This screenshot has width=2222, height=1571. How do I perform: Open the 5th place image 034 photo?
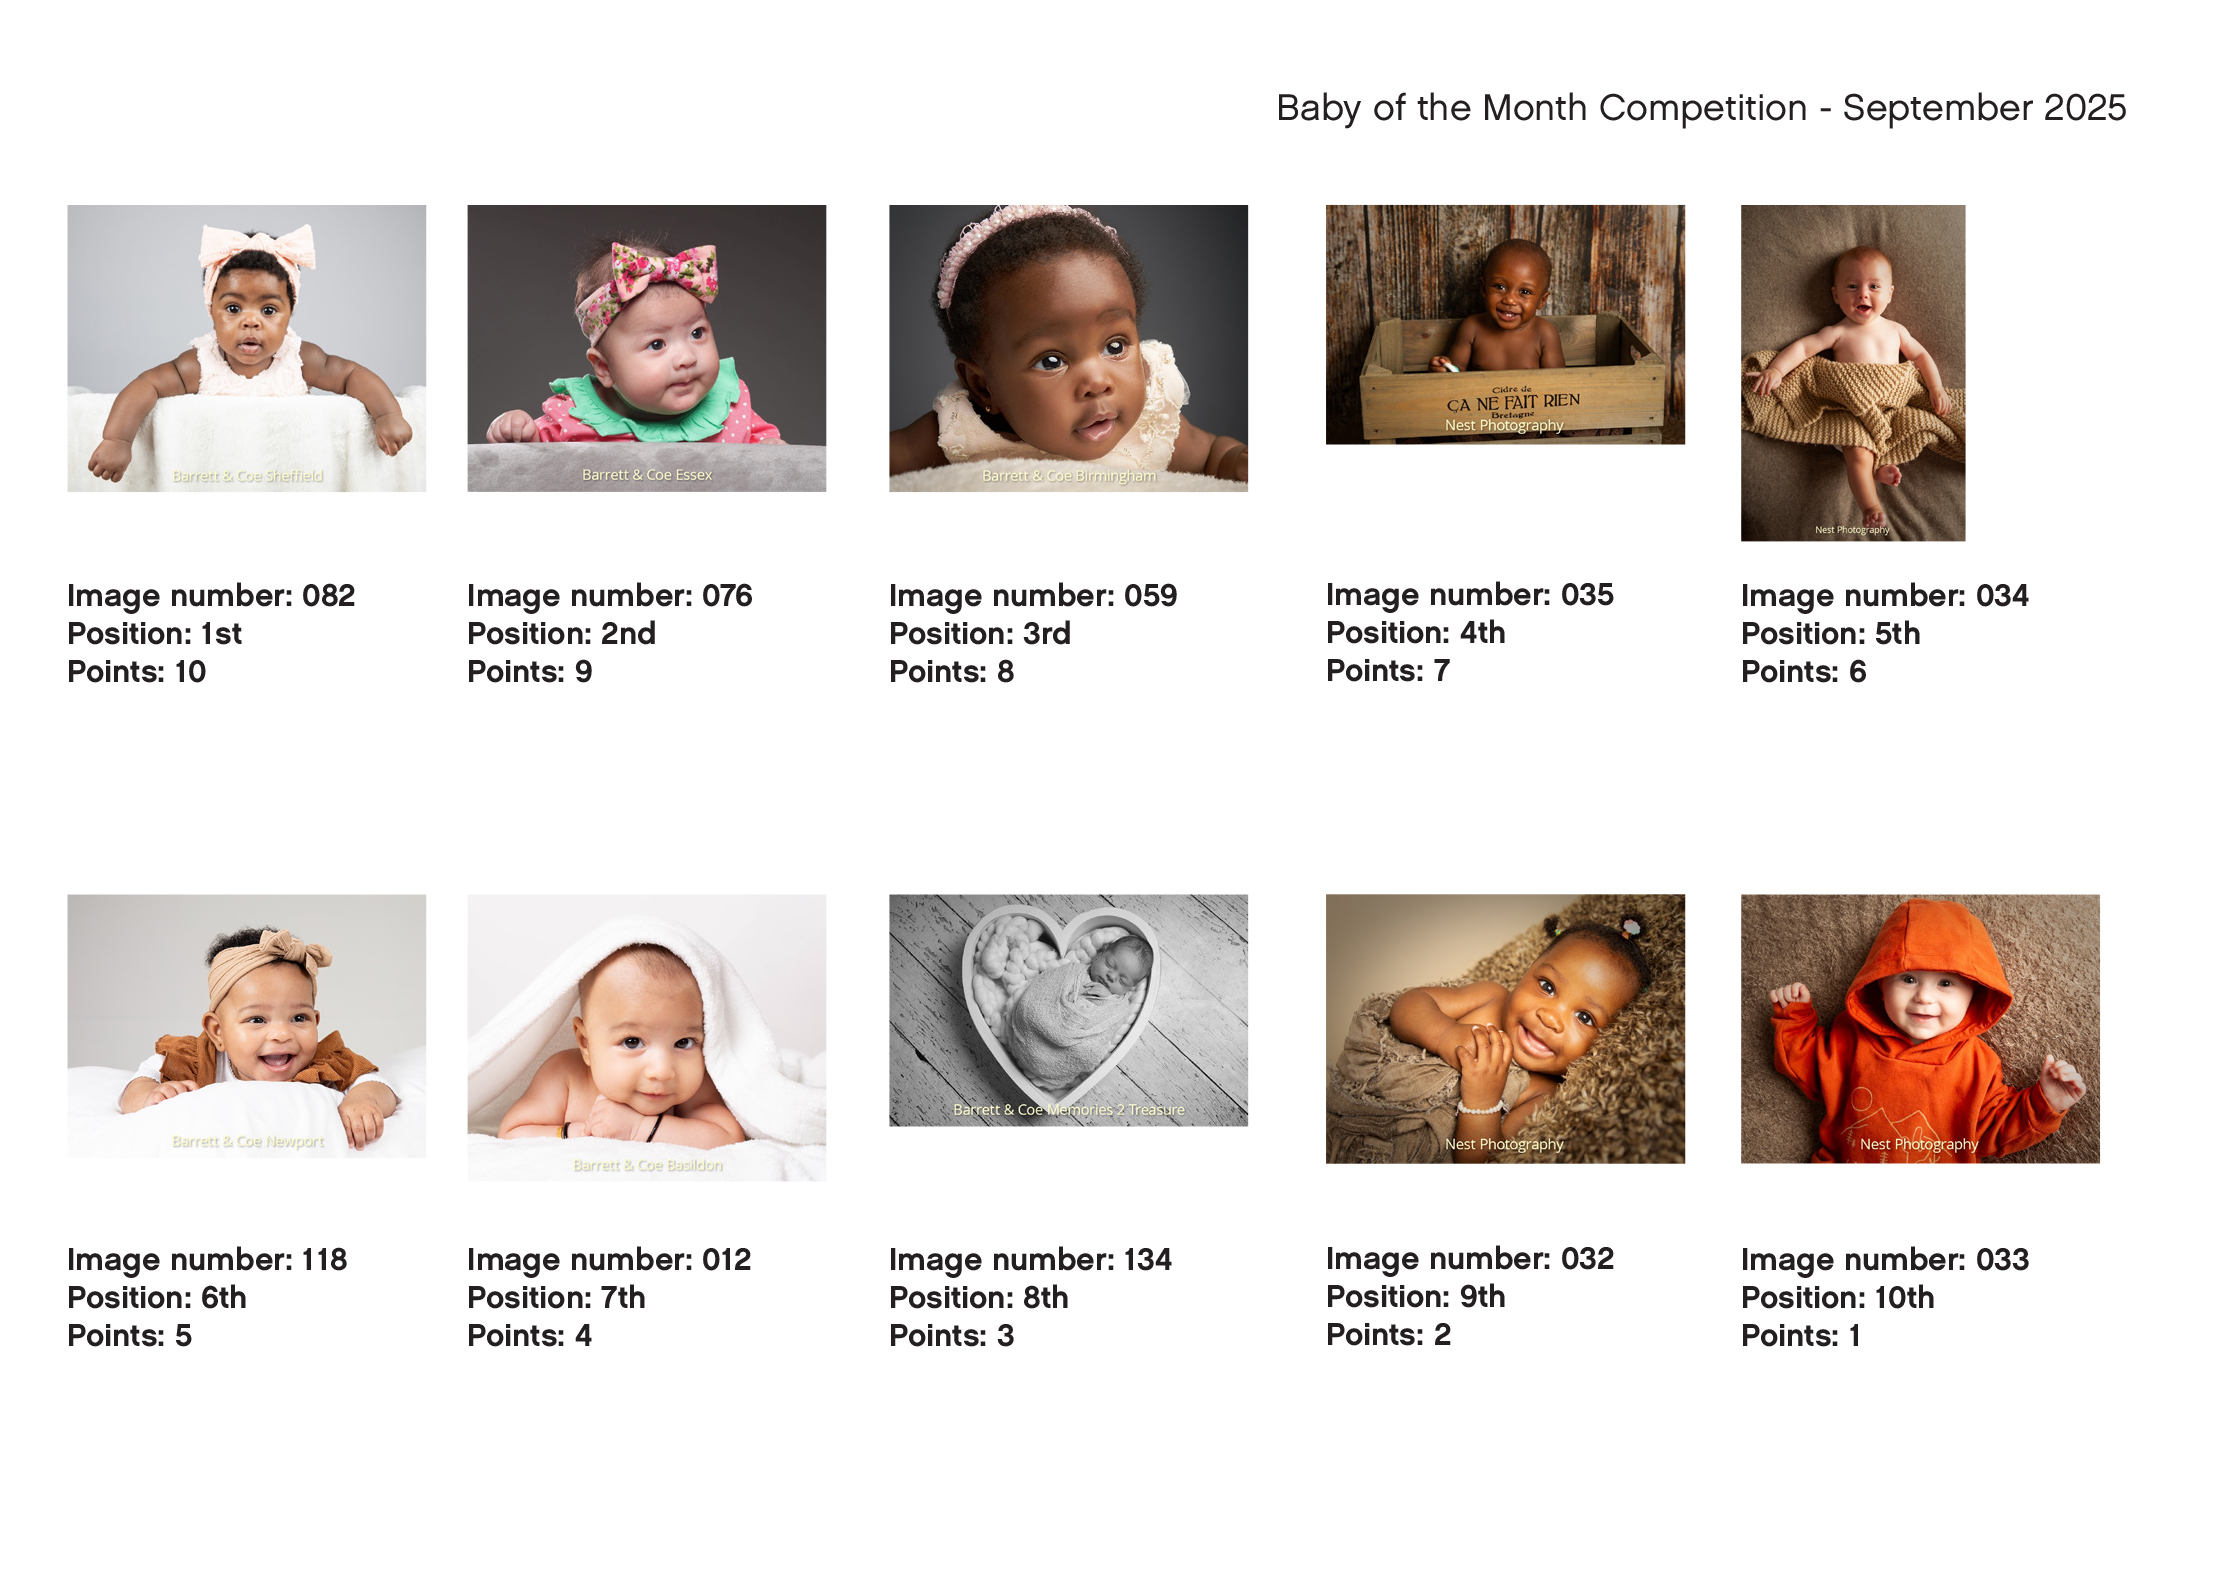point(1852,373)
